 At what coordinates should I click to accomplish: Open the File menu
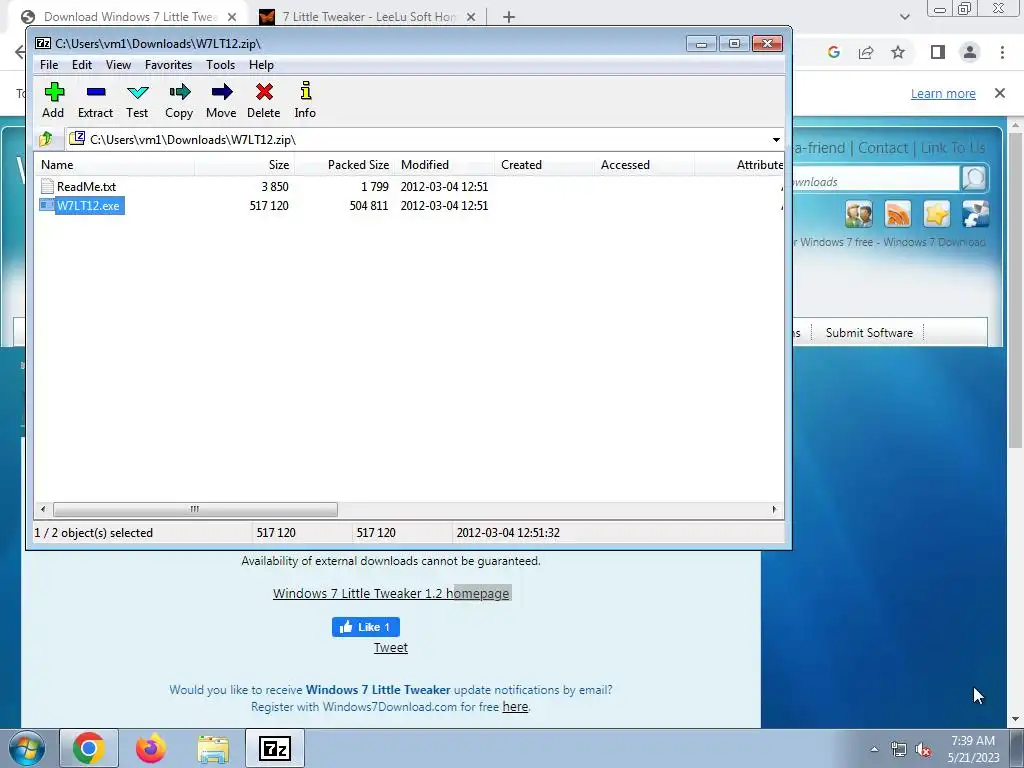coord(49,65)
